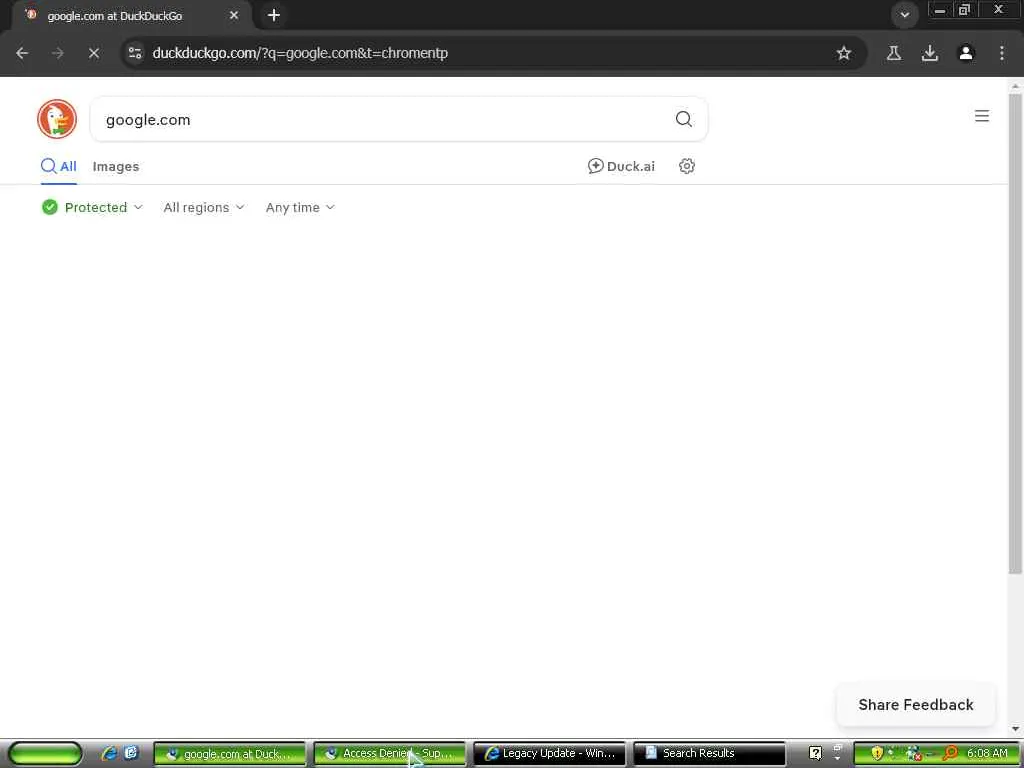
Task: Click the DuckDuckGo logo
Action: pos(57,119)
